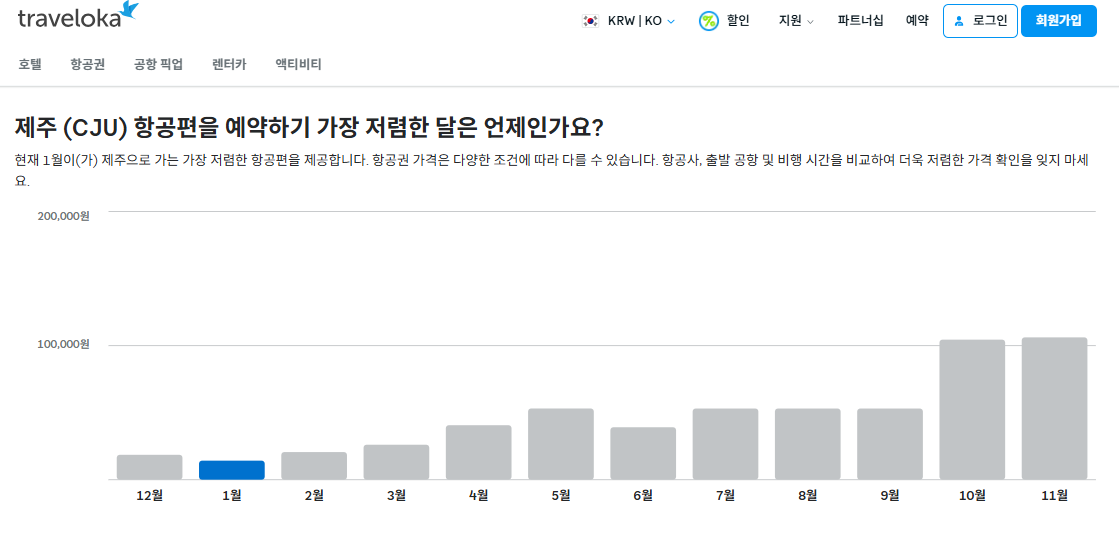Open the 예약 bookings link

[917, 21]
